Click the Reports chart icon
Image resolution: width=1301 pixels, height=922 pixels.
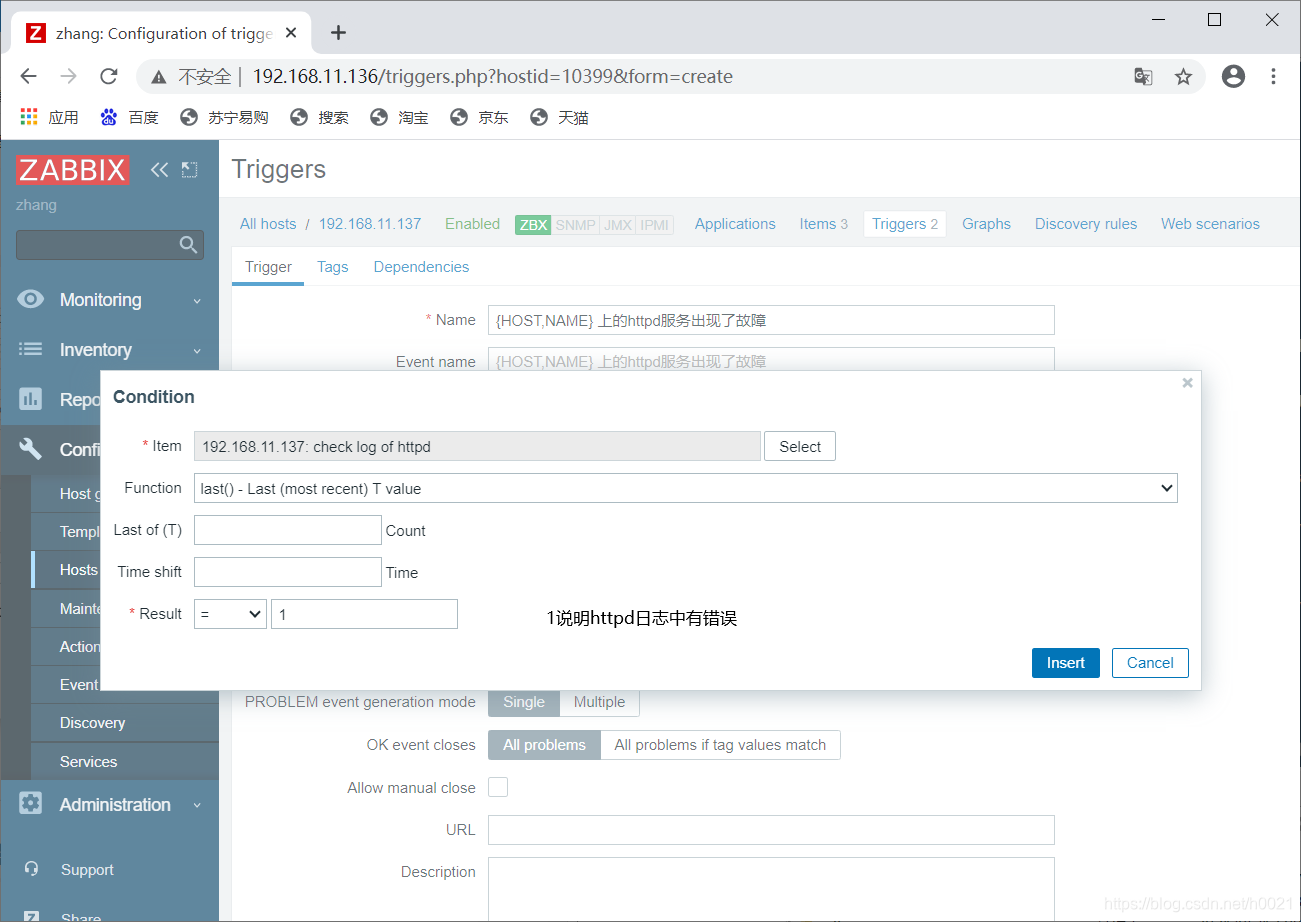[x=31, y=399]
